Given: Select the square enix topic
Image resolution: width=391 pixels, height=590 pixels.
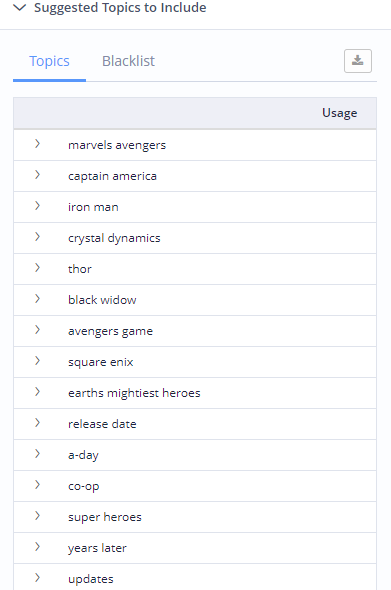Looking at the screenshot, I should coord(100,362).
